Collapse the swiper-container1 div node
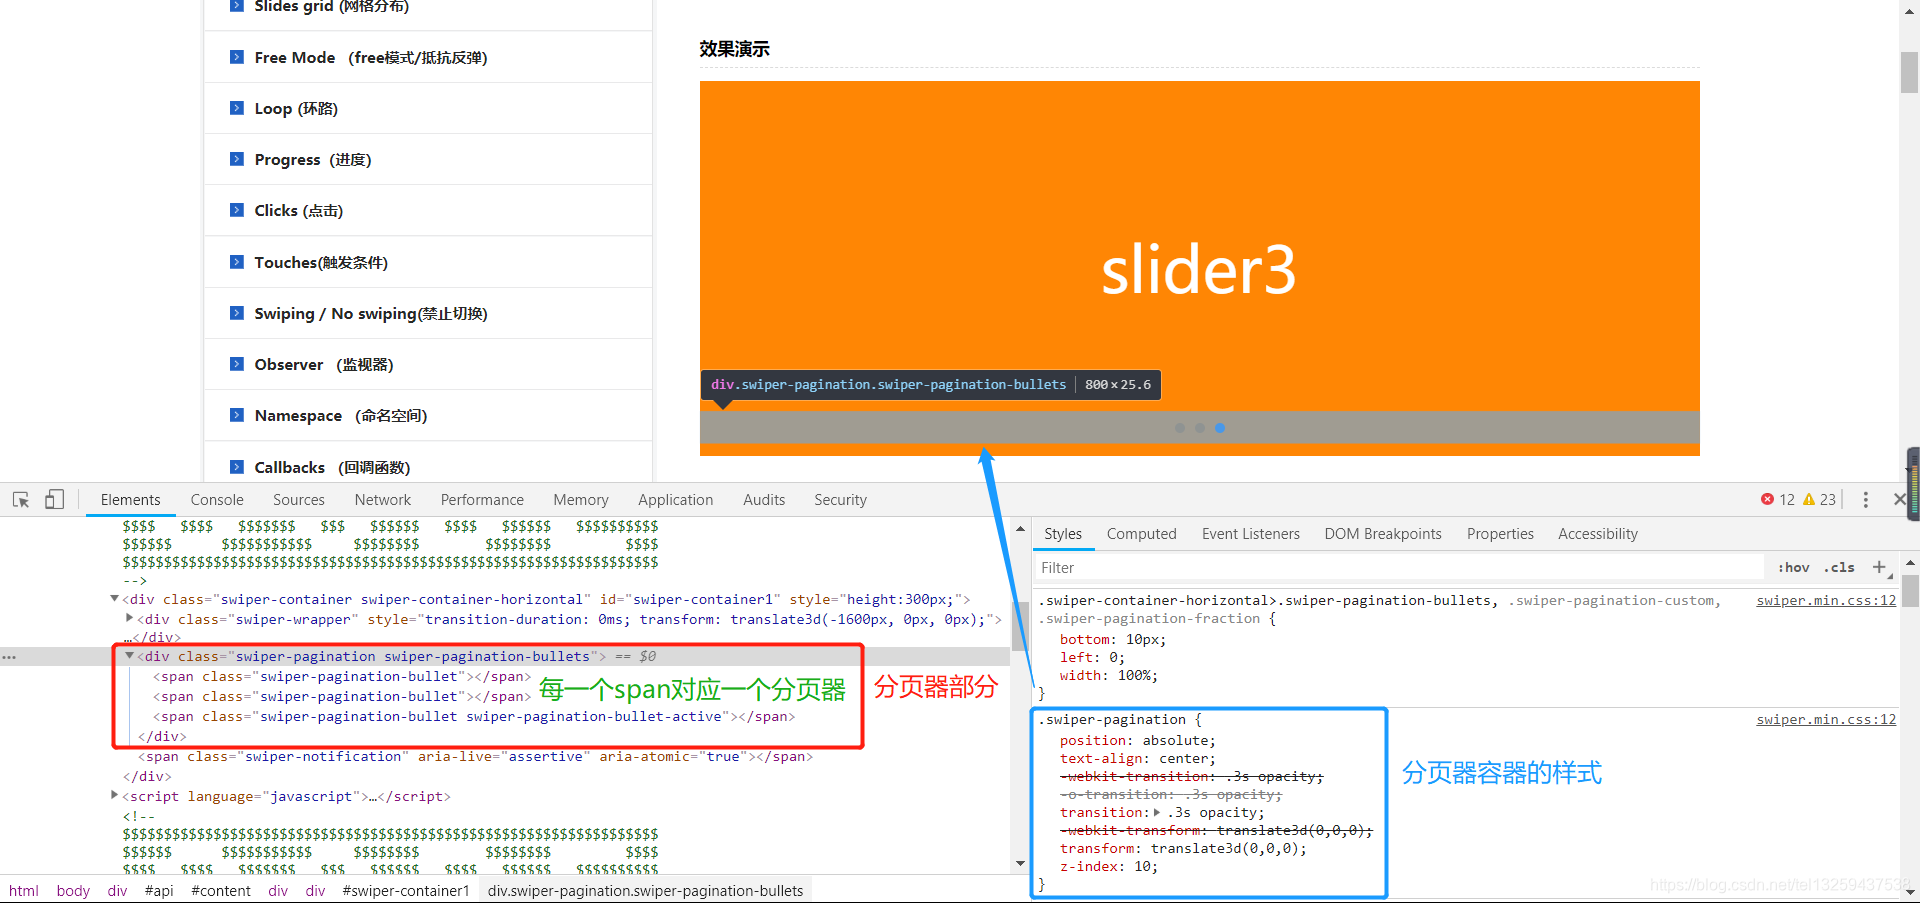The image size is (1920, 903). tap(114, 599)
